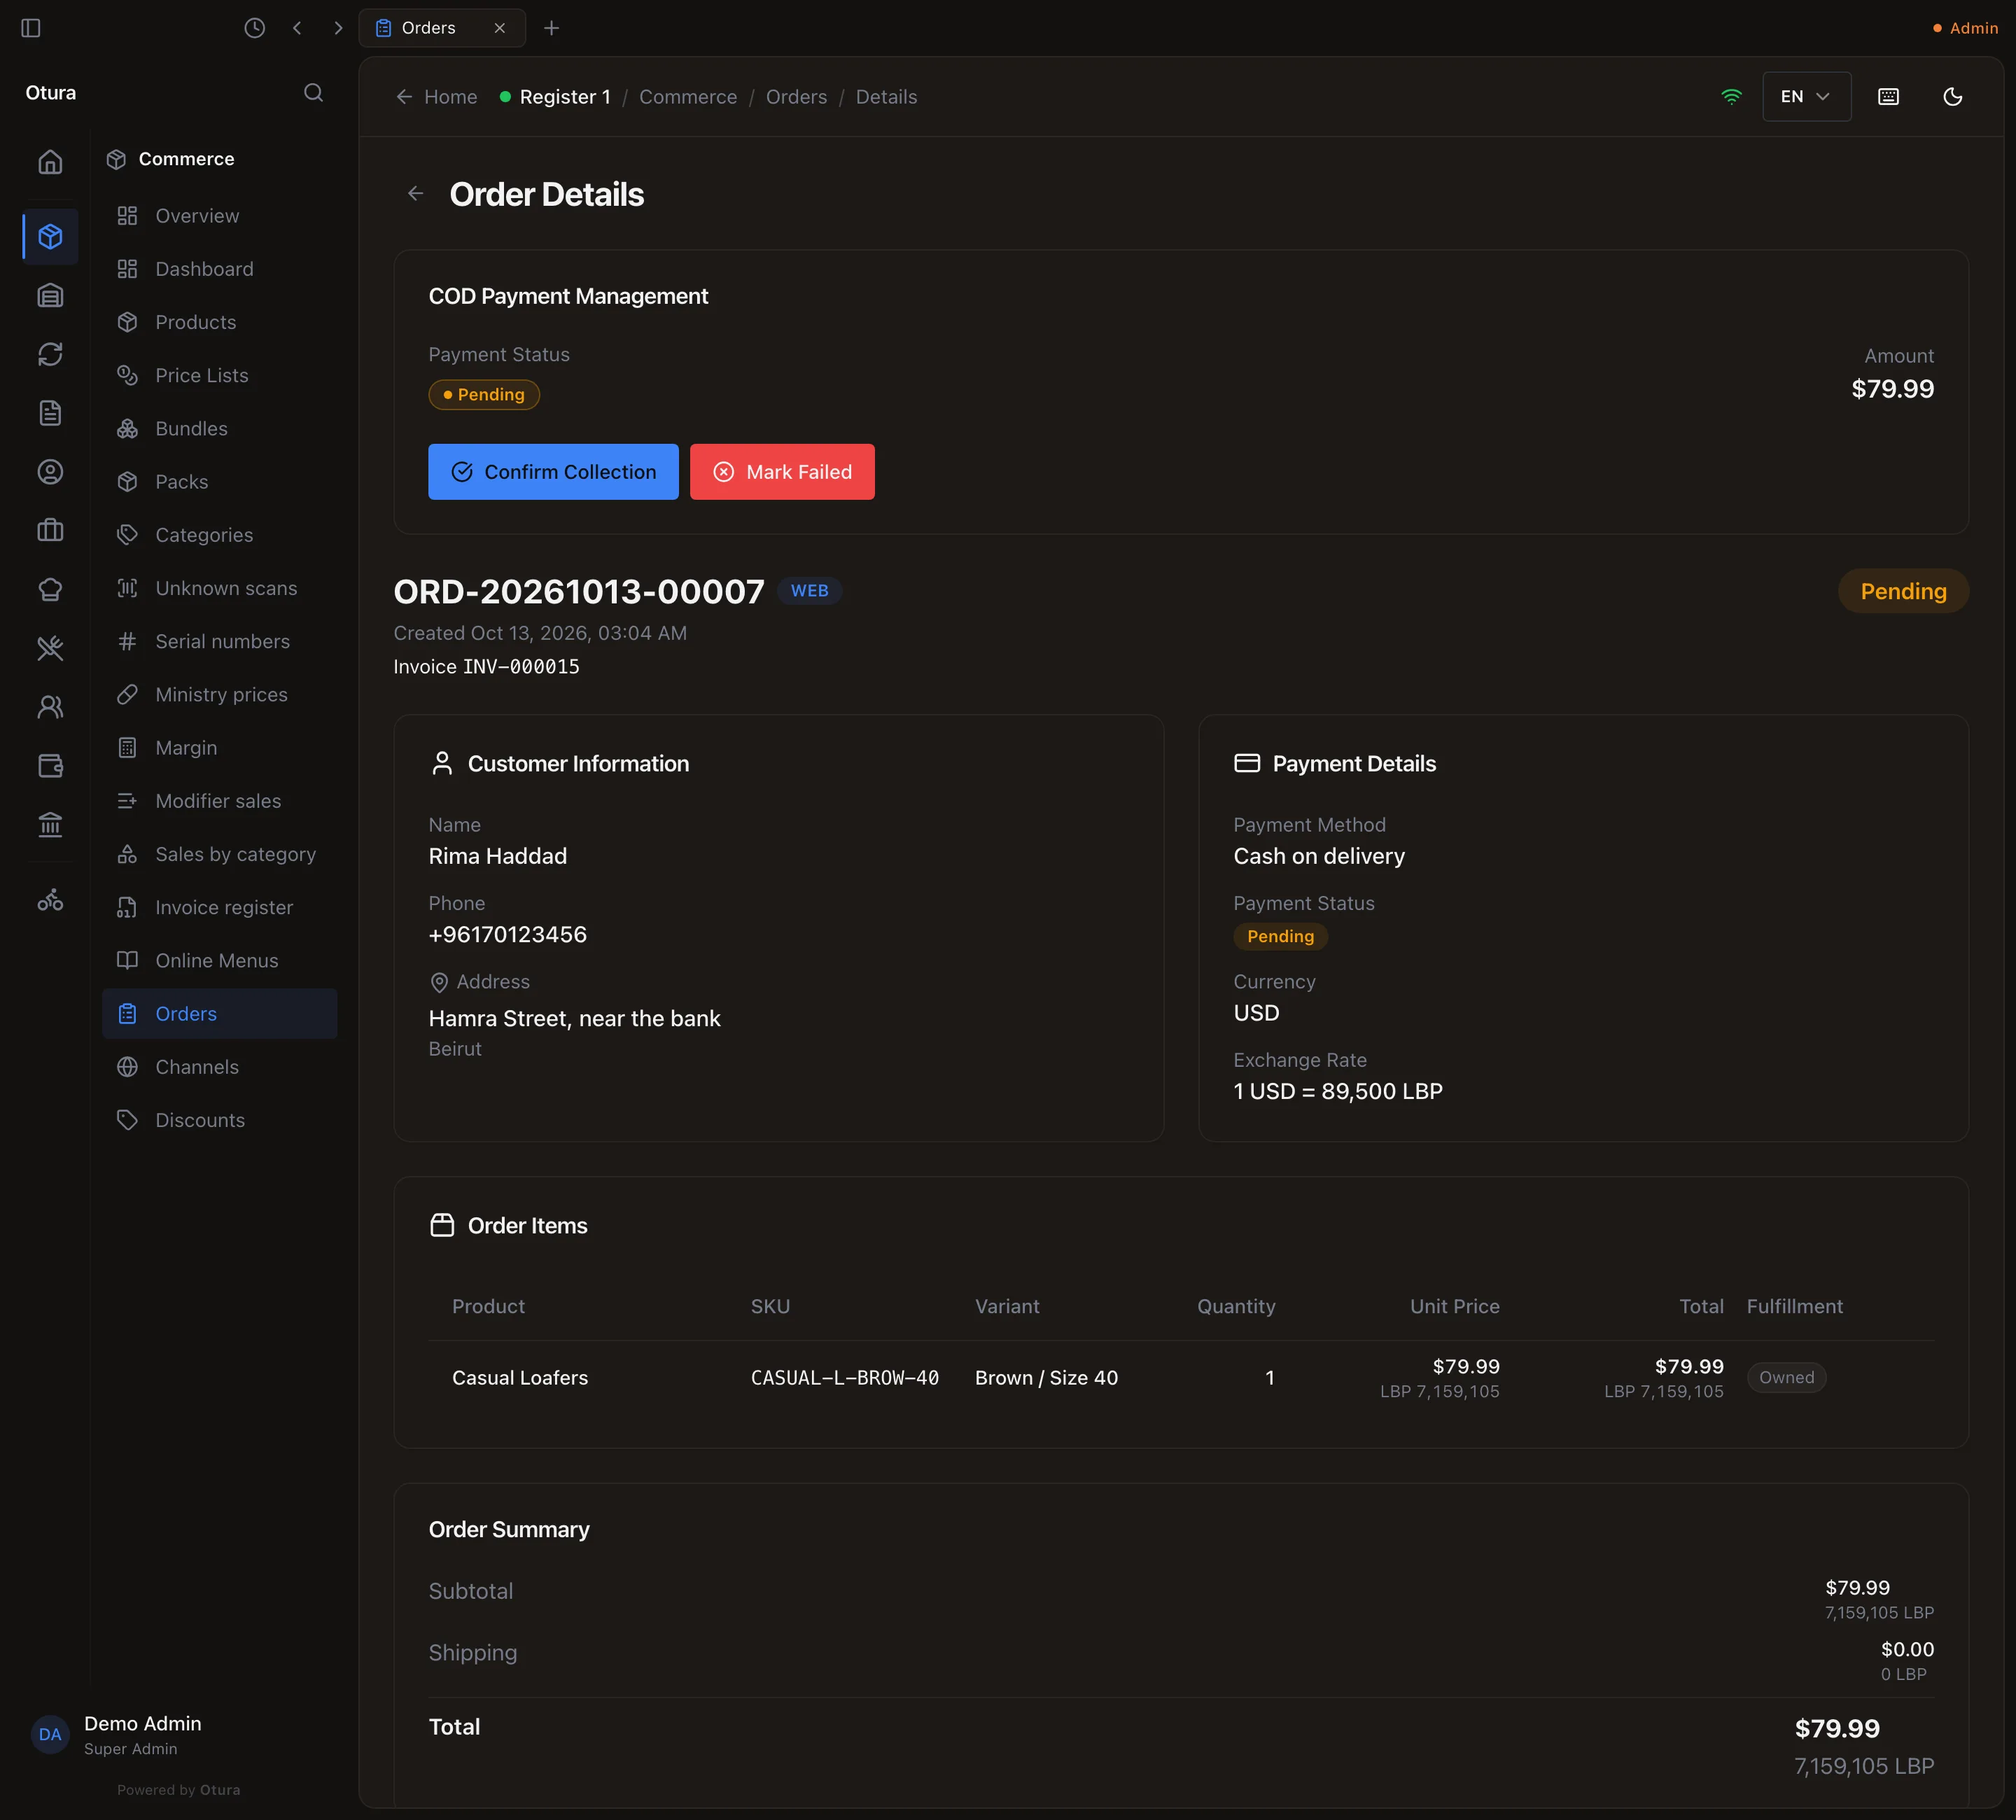
Task: Open the history clock icon
Action: [255, 28]
